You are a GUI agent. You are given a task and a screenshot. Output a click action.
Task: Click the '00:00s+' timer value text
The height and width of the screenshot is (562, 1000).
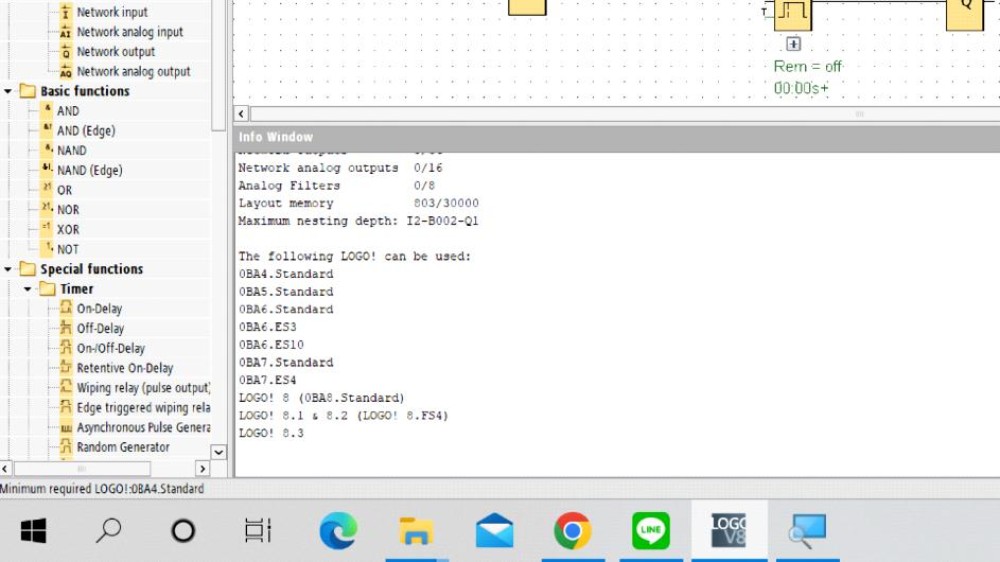(x=801, y=88)
